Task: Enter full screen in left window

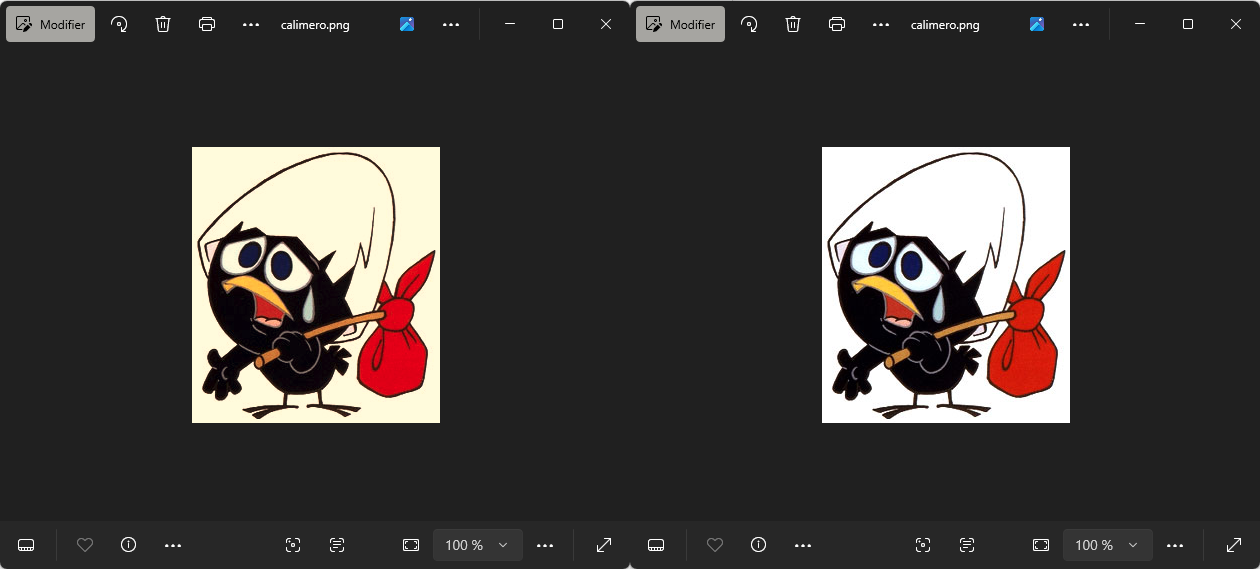Action: [x=604, y=545]
